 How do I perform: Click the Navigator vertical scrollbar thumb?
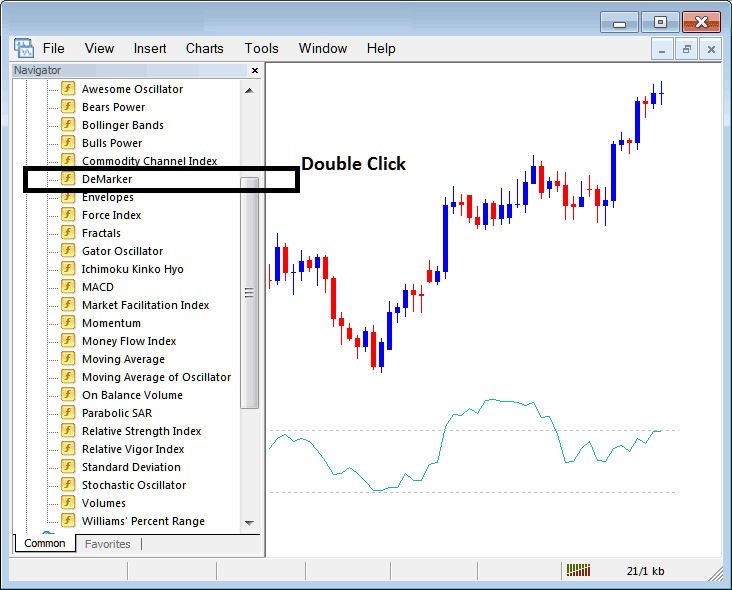pyautogui.click(x=249, y=293)
